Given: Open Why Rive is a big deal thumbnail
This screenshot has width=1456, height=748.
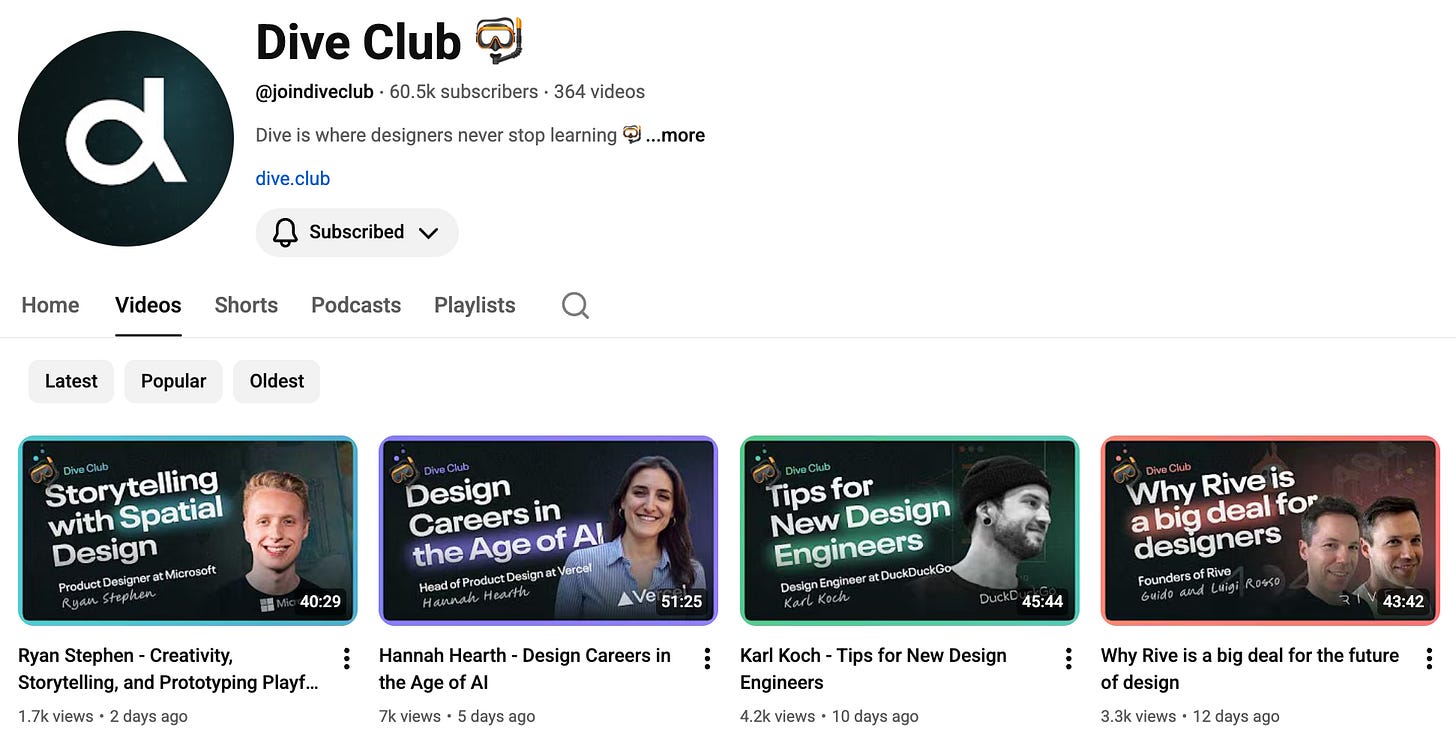Looking at the screenshot, I should (1270, 530).
